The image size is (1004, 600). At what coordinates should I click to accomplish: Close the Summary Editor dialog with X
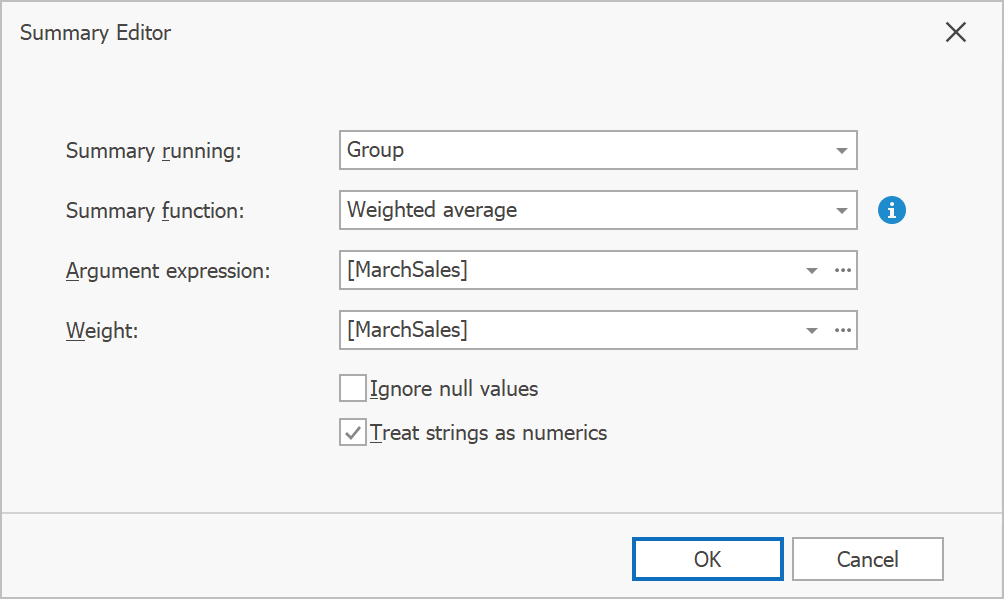956,32
